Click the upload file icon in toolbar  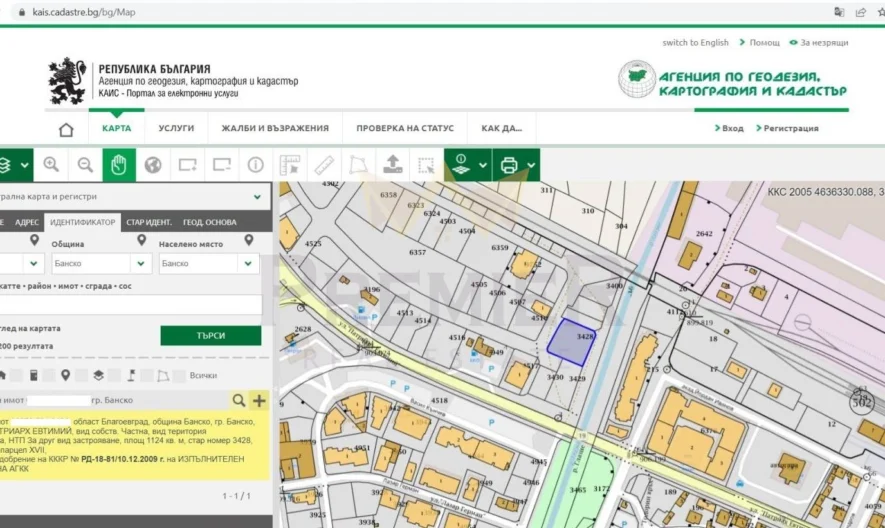coord(392,165)
